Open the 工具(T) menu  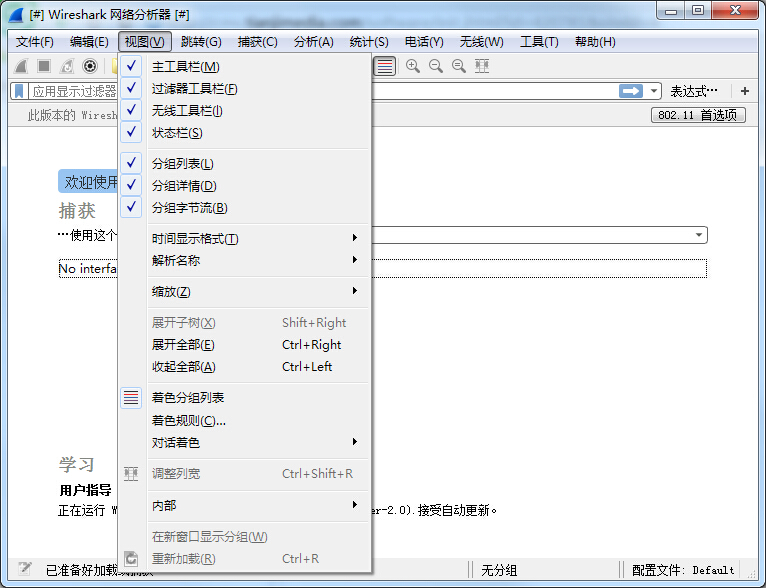[539, 42]
